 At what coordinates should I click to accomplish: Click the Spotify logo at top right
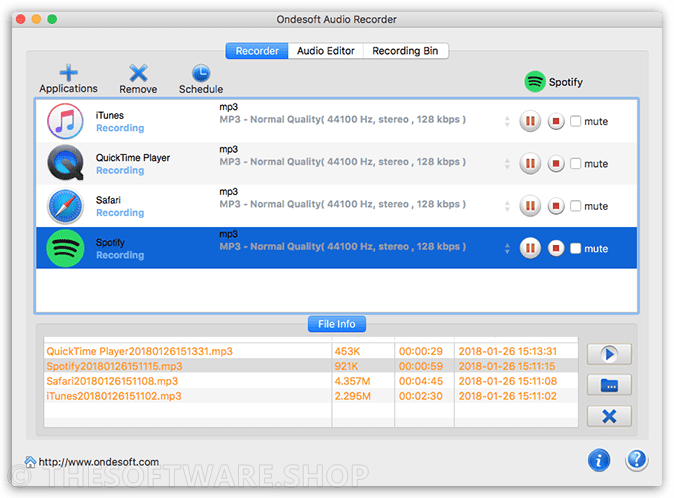click(535, 81)
